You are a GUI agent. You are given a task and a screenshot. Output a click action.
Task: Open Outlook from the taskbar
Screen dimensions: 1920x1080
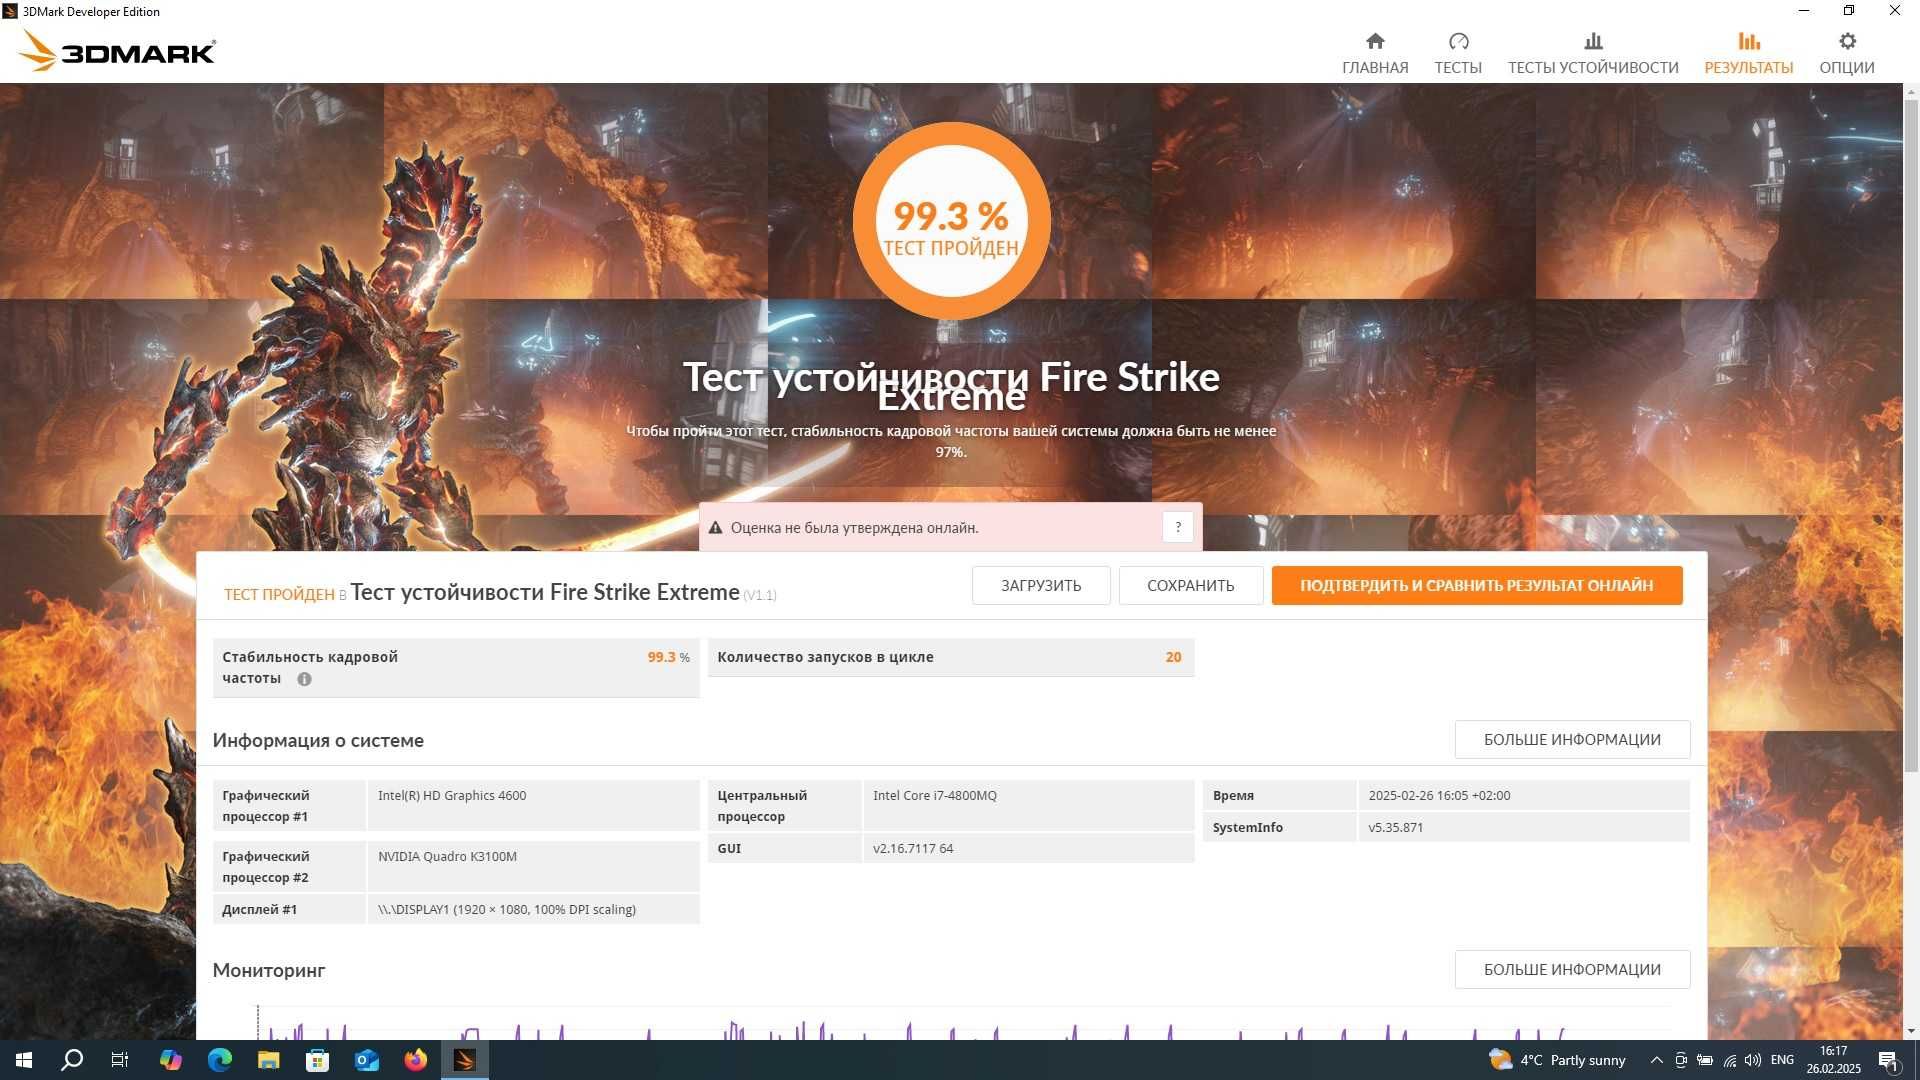(x=366, y=1060)
